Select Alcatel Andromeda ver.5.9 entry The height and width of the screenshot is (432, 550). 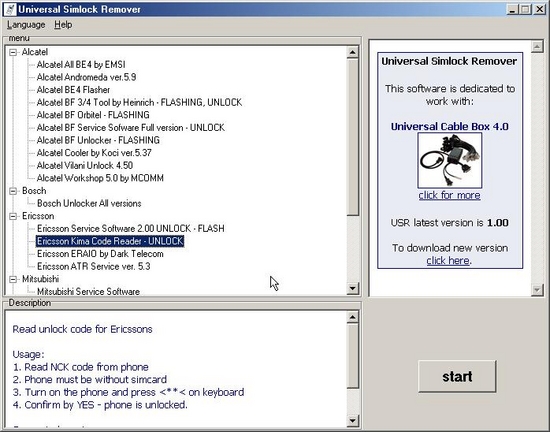coord(86,77)
